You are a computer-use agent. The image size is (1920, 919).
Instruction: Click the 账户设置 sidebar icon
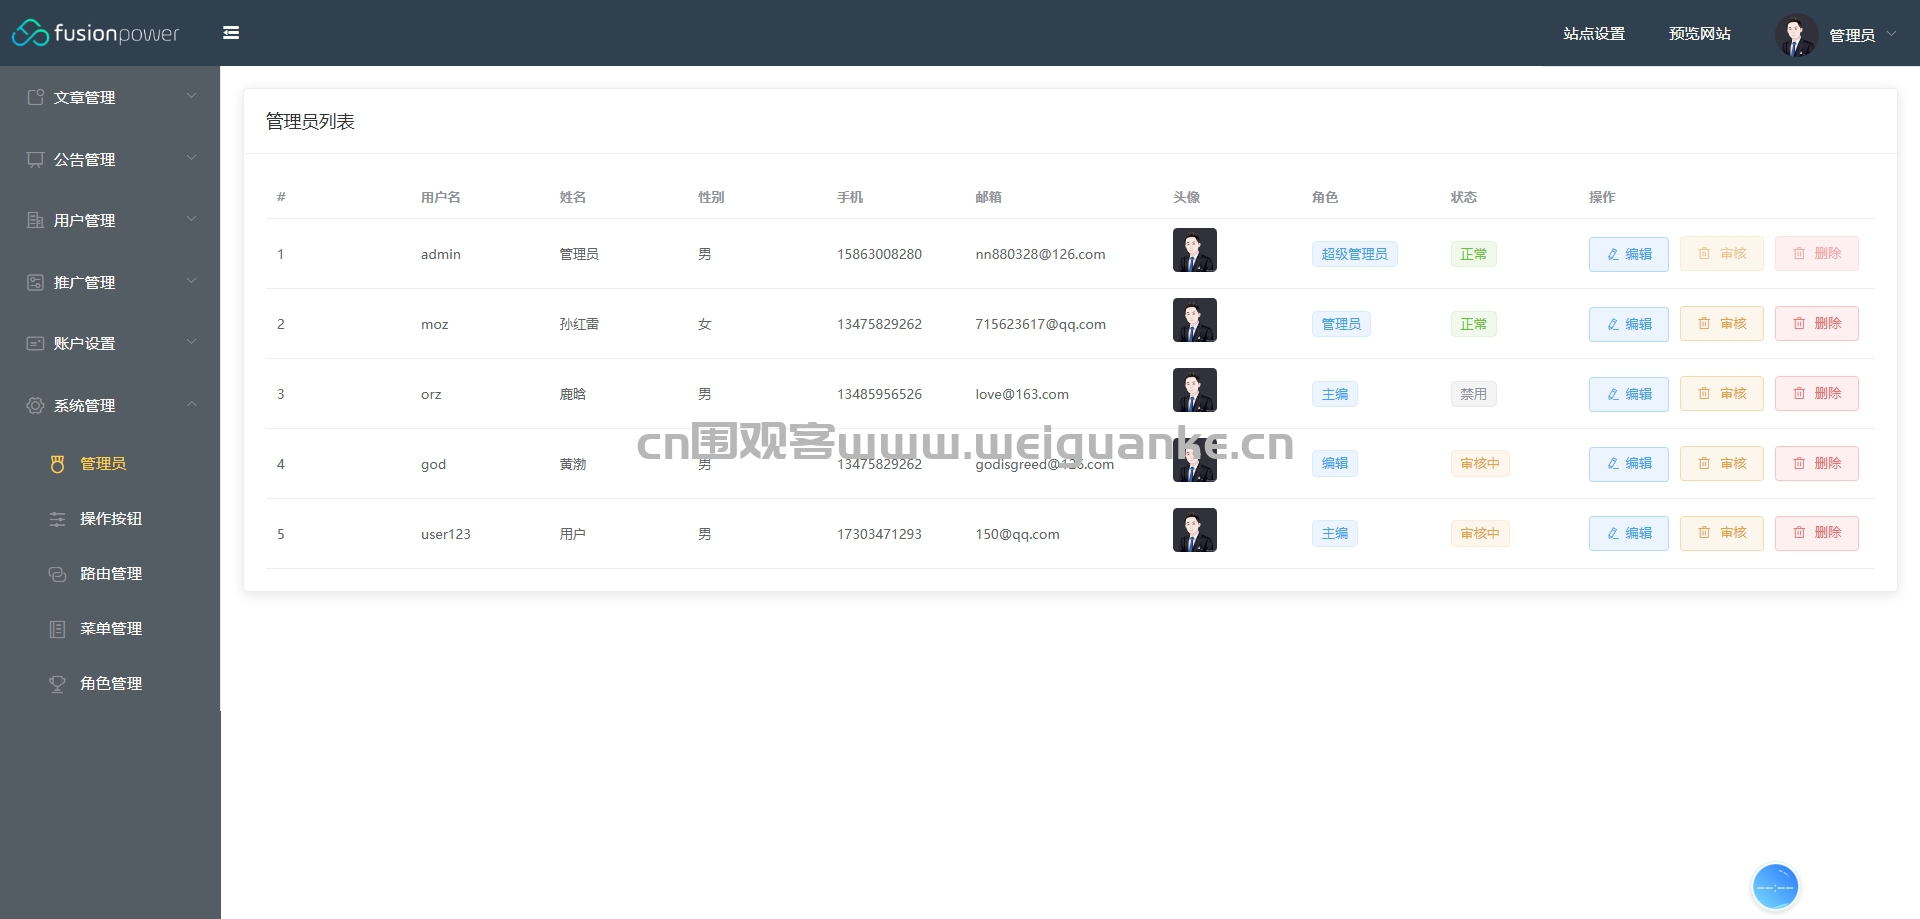point(35,343)
